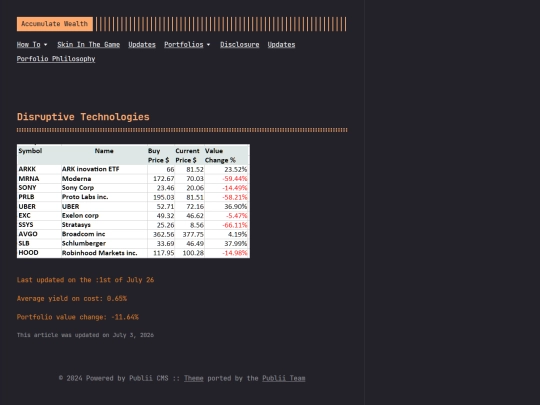Click the Symbol column header
Image resolution: width=540 pixels, height=405 pixels.
(30, 151)
